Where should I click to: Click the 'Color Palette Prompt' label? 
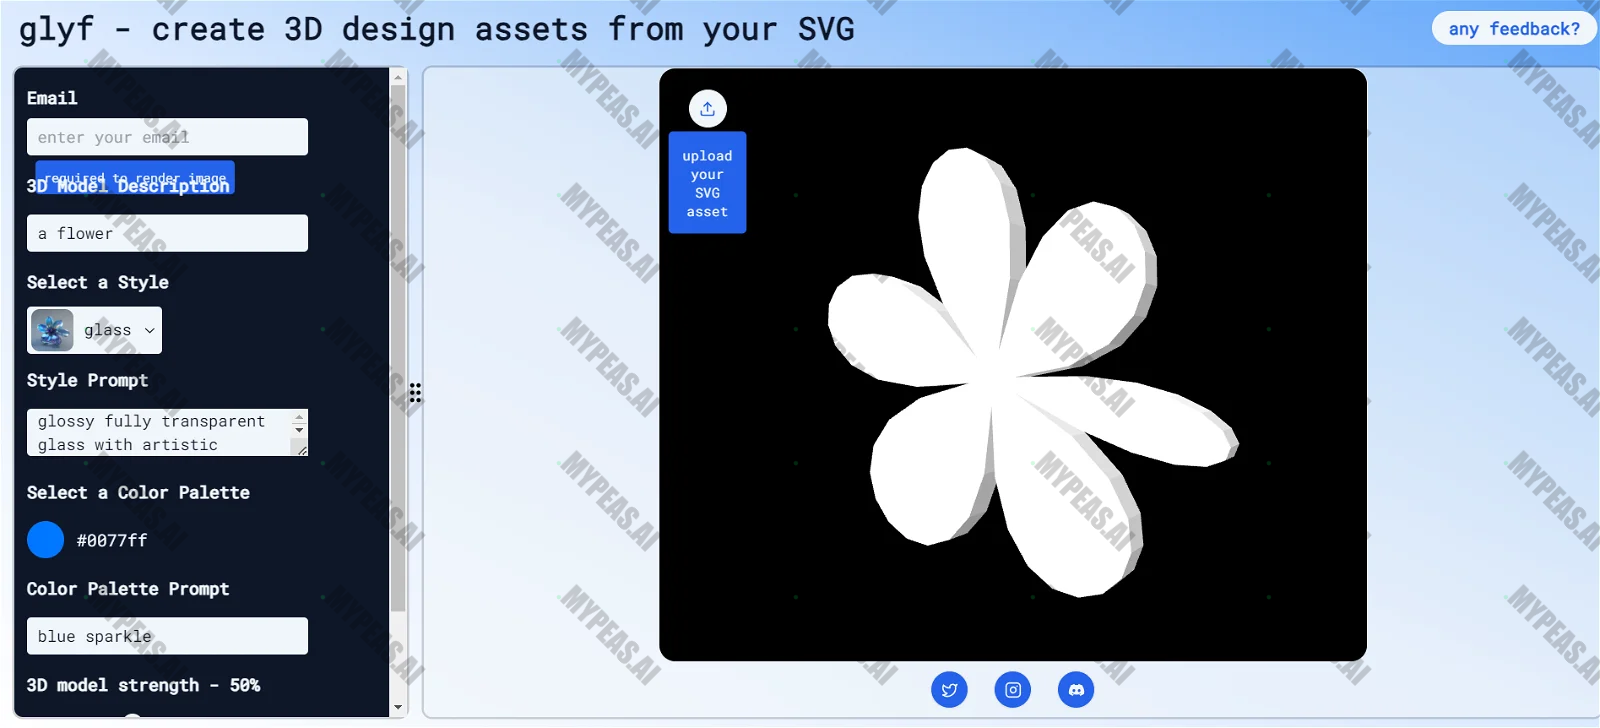(x=128, y=589)
